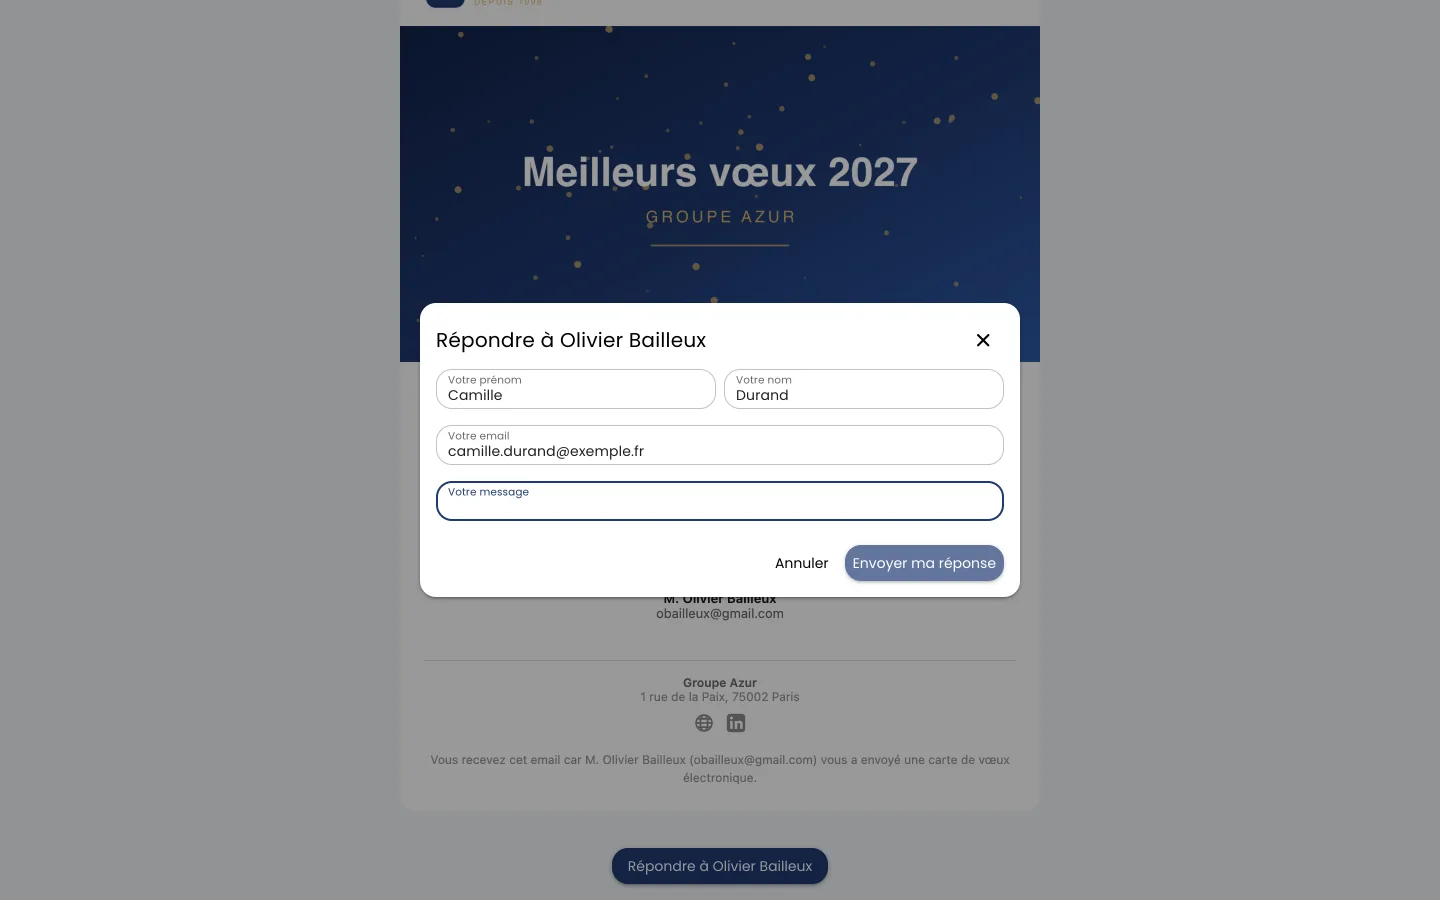The image size is (1440, 900).
Task: Click the Votre email field
Action: coord(720,445)
